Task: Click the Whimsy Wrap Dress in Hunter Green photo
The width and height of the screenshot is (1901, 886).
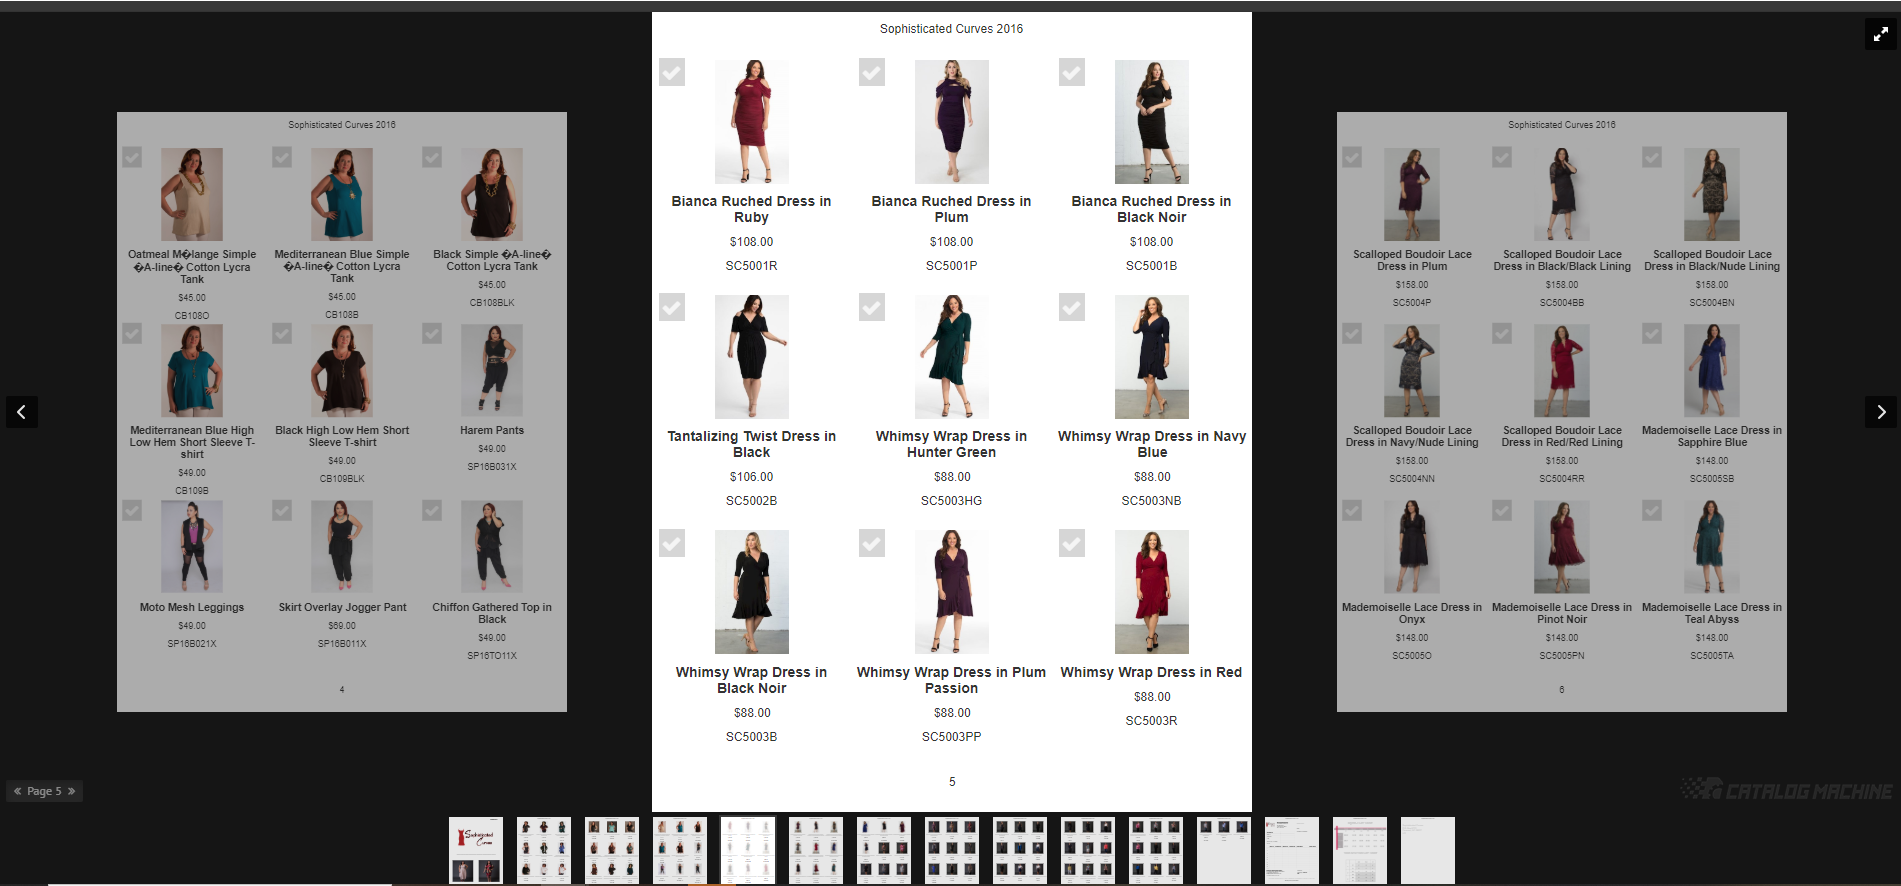Action: [952, 357]
